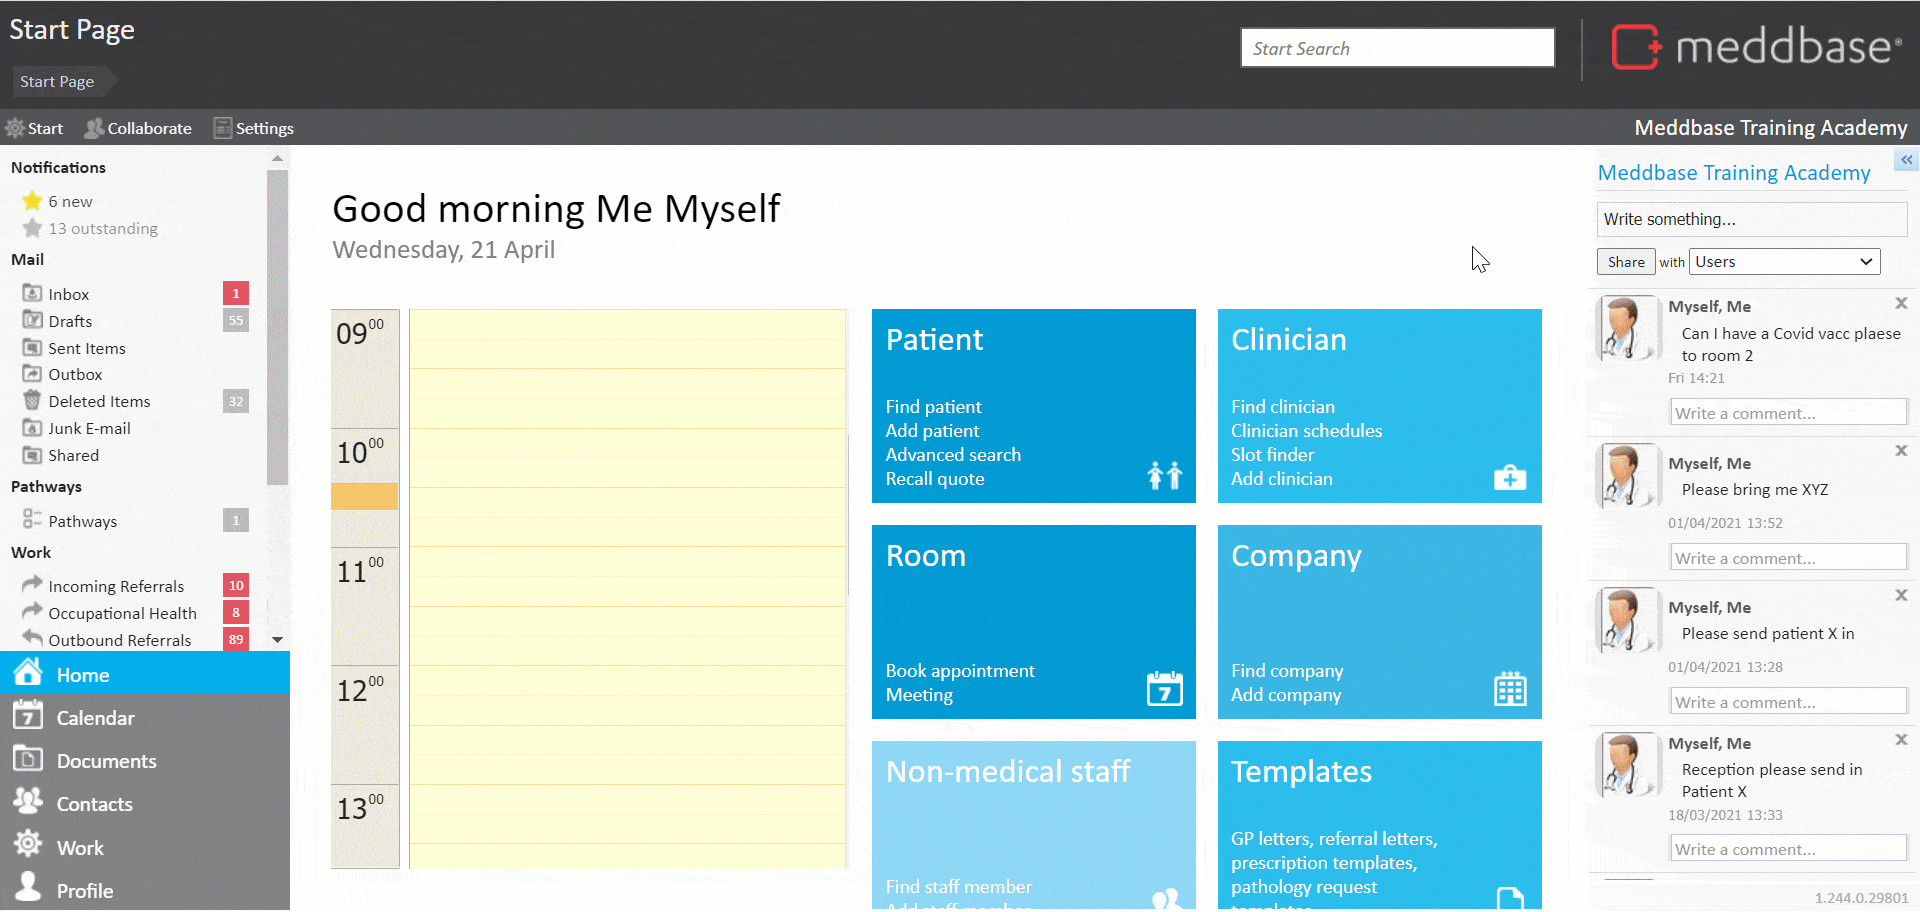Click the Start Page breadcrumb
The image size is (1920, 912).
57,82
